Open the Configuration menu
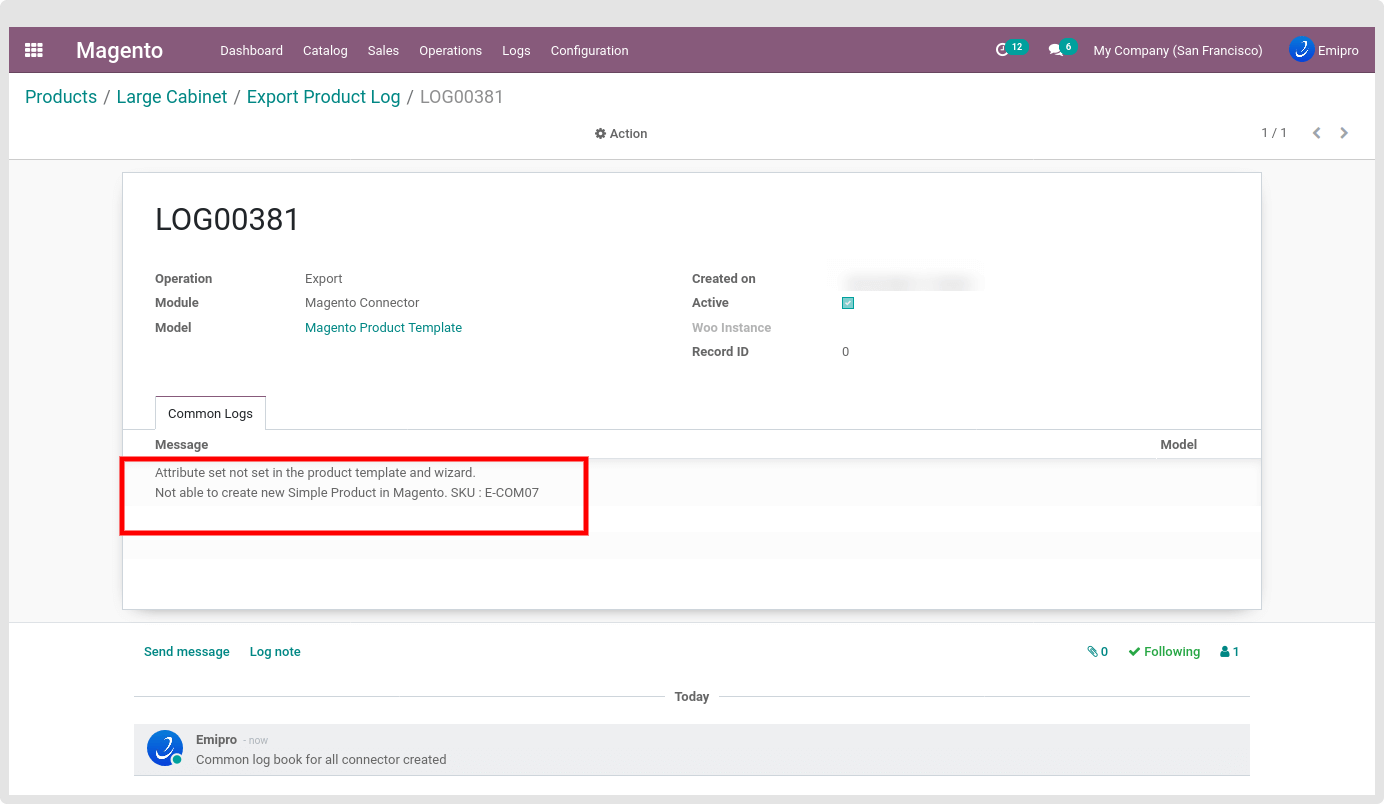The height and width of the screenshot is (804, 1384). click(589, 51)
